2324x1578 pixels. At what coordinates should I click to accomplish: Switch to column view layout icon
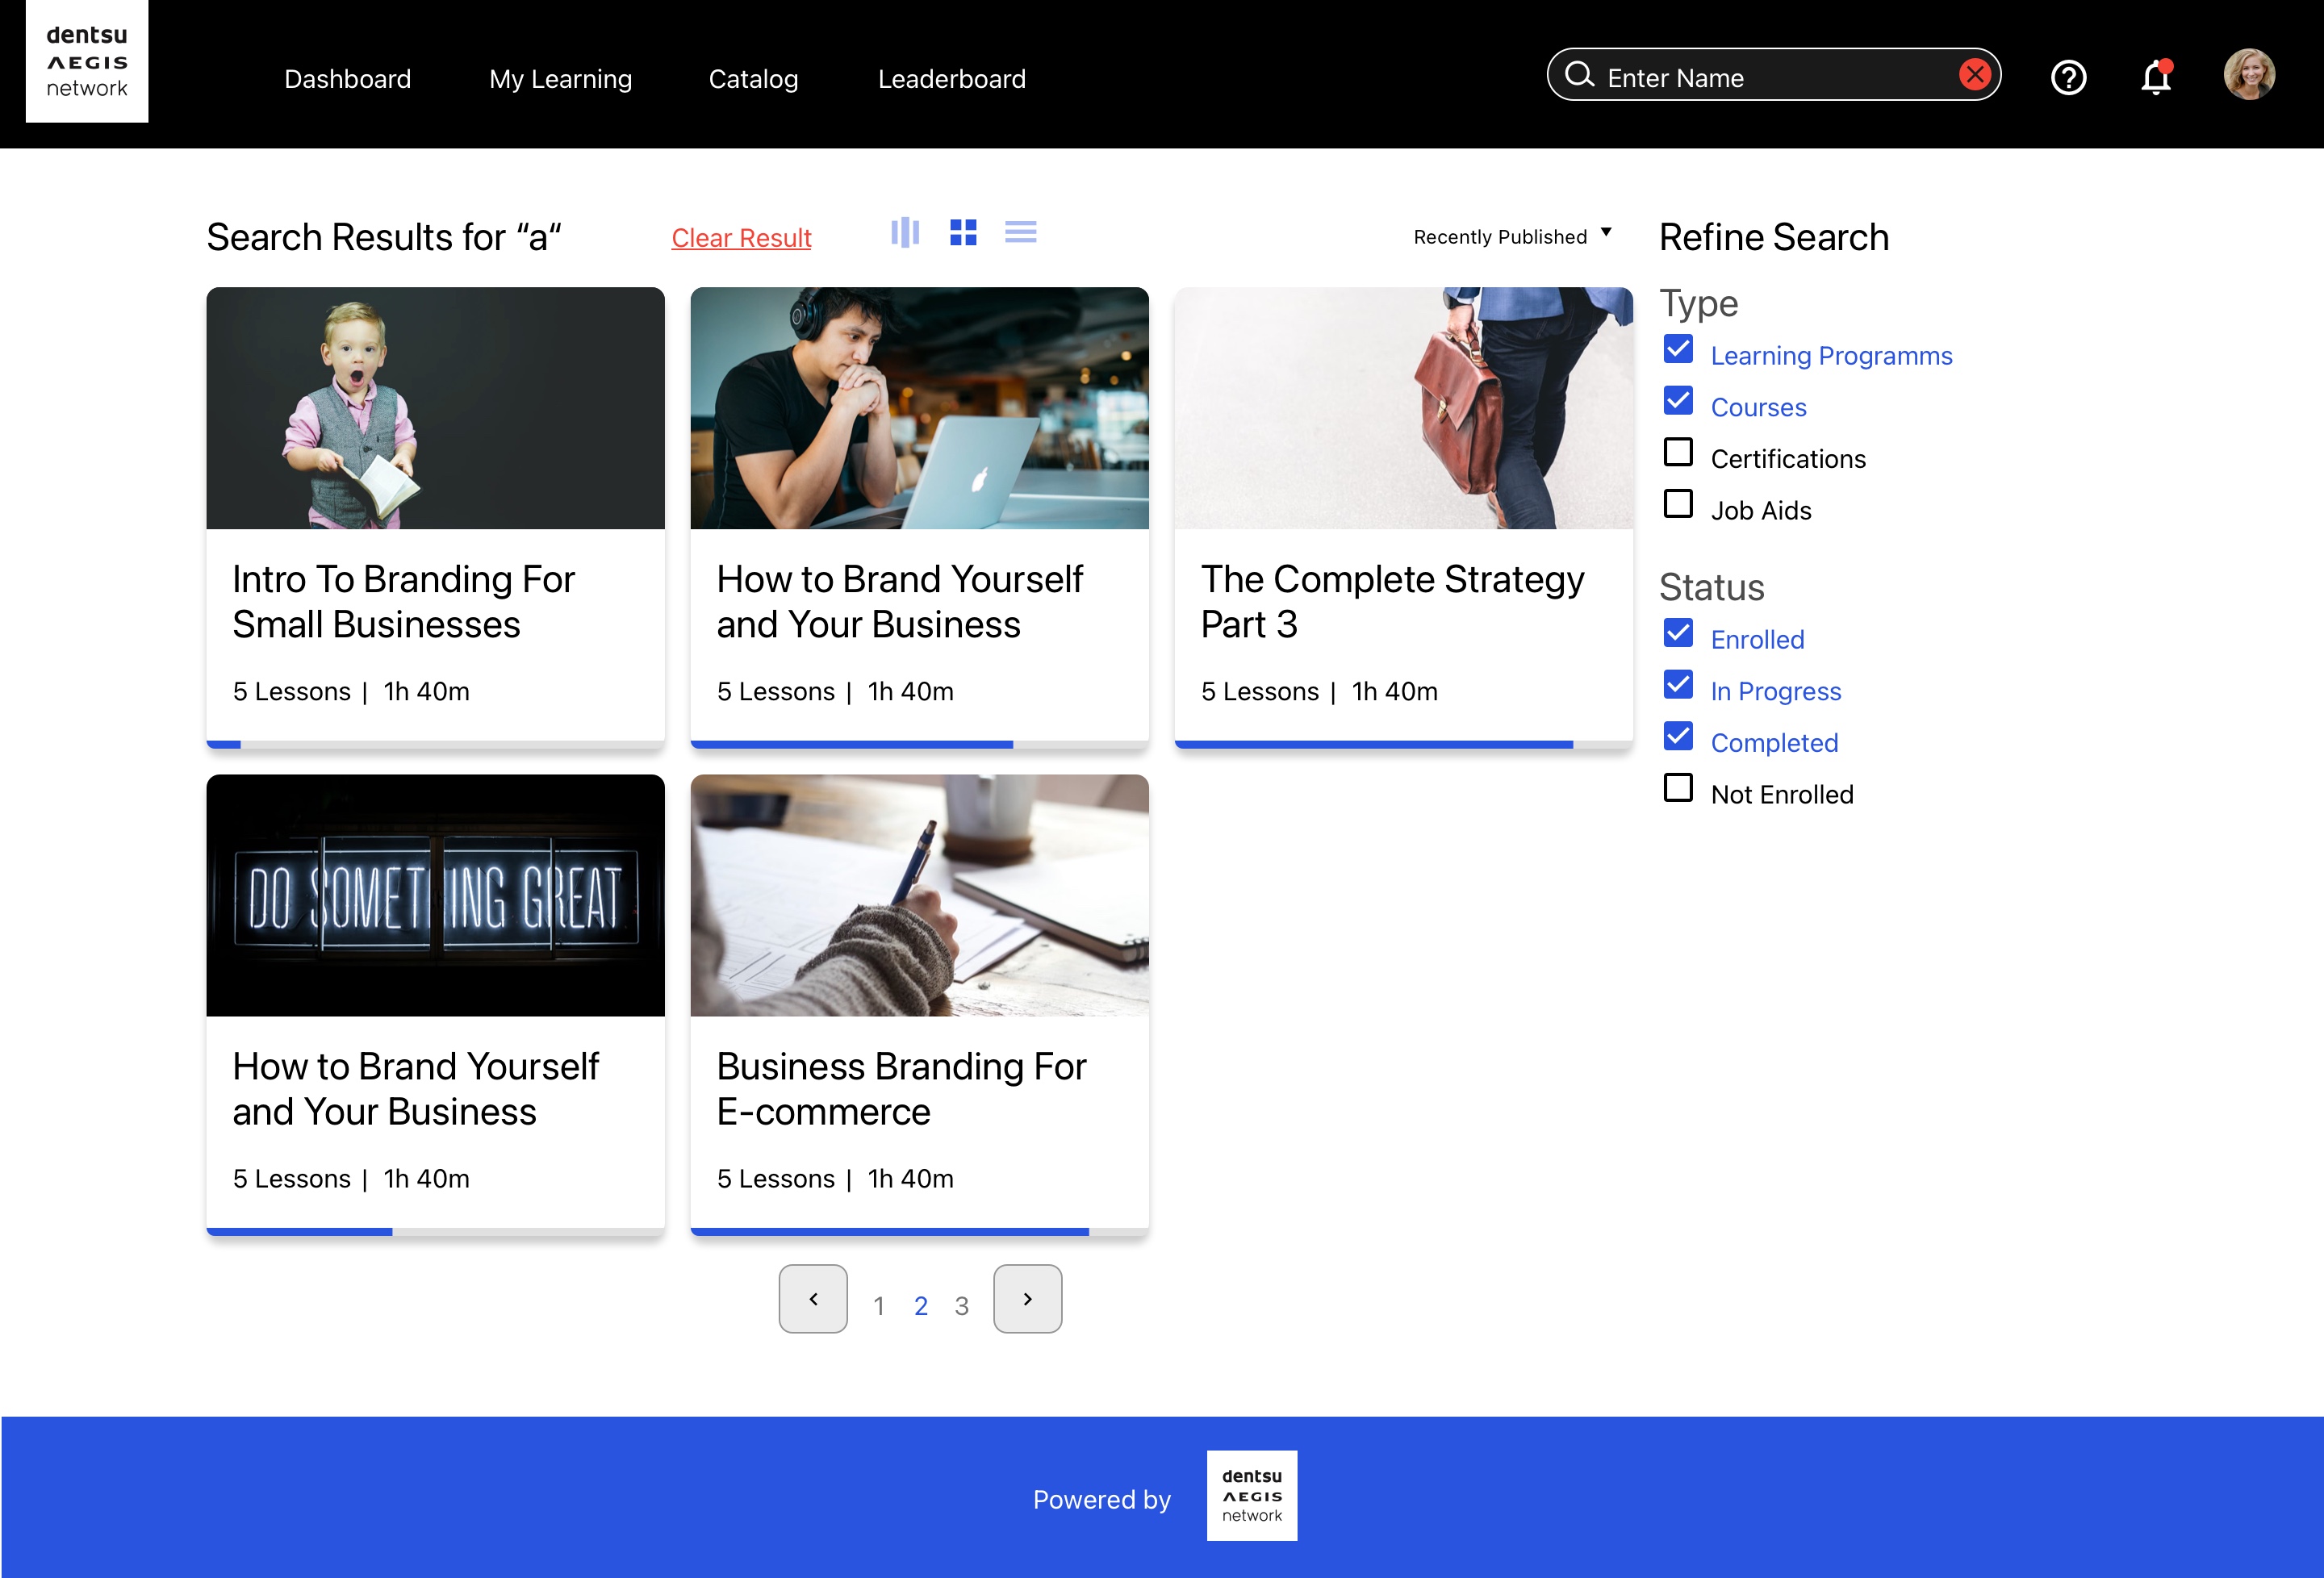905,232
